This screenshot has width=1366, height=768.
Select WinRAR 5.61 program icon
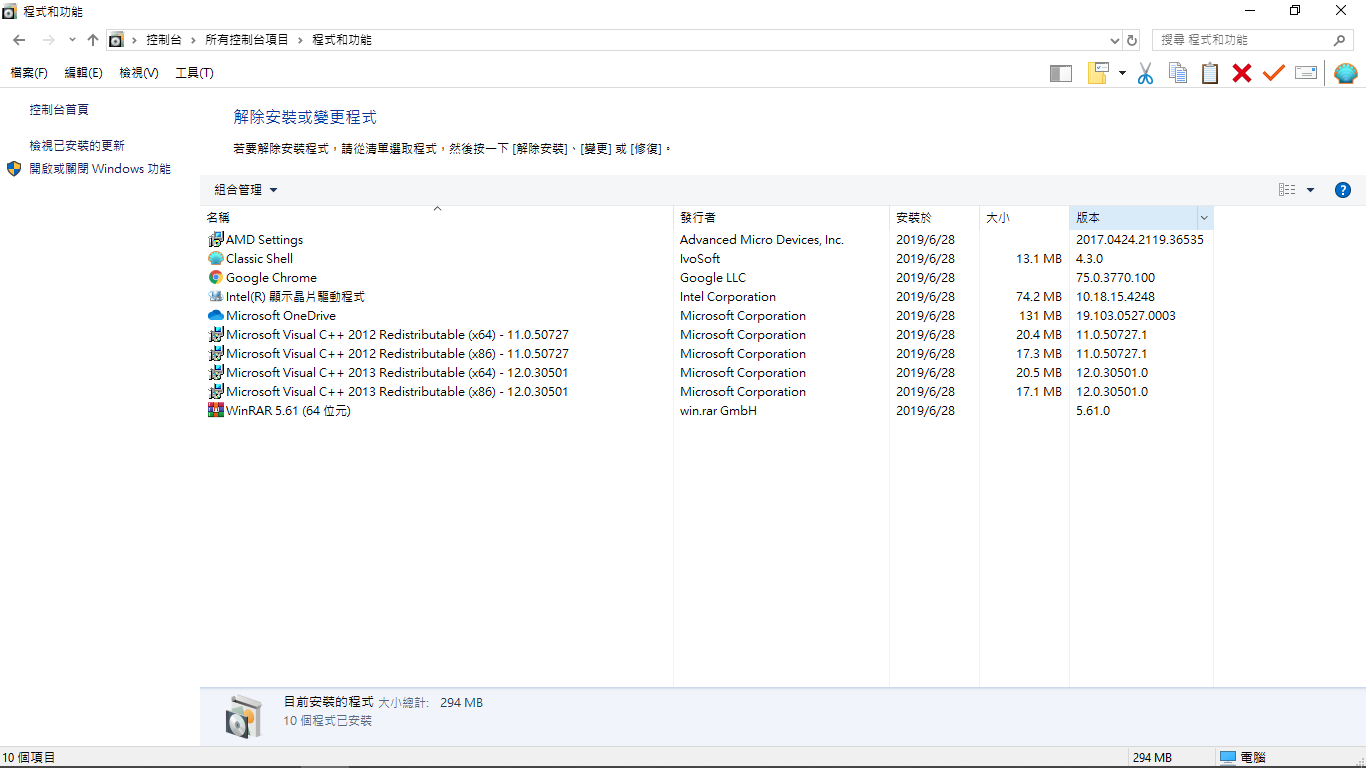[x=216, y=411]
